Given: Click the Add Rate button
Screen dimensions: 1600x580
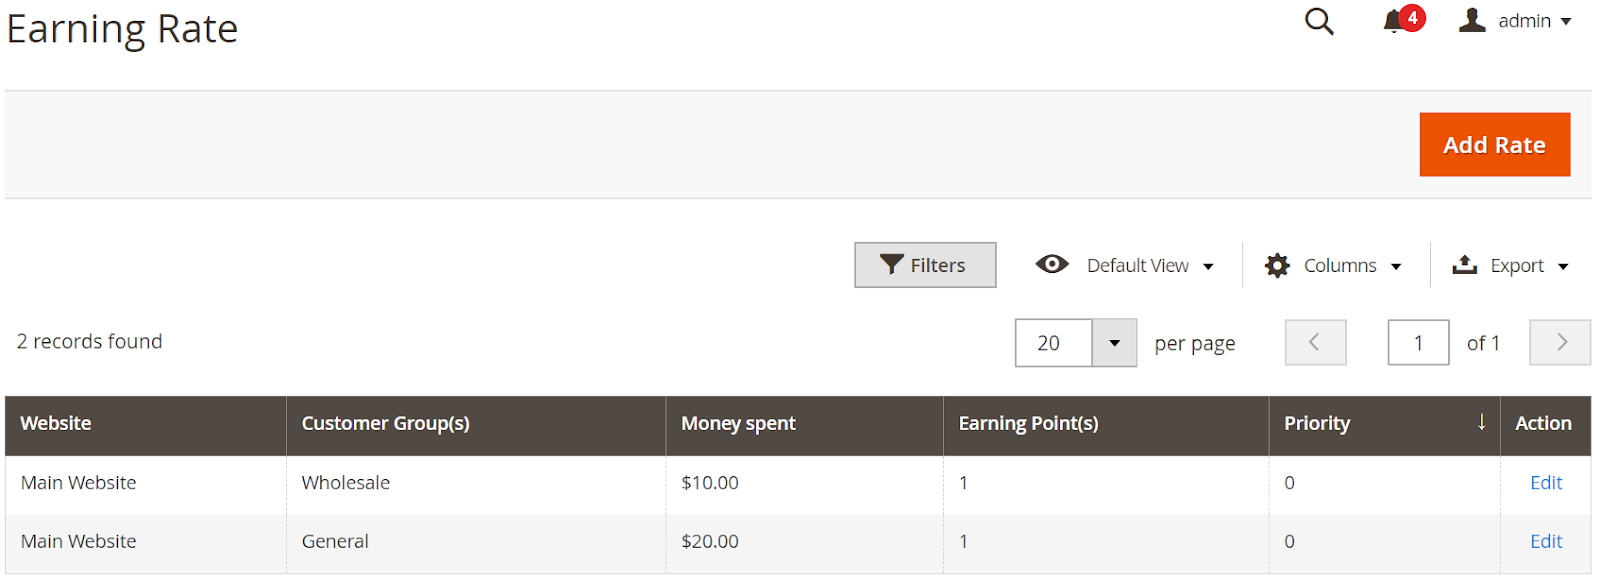Looking at the screenshot, I should click(1494, 145).
